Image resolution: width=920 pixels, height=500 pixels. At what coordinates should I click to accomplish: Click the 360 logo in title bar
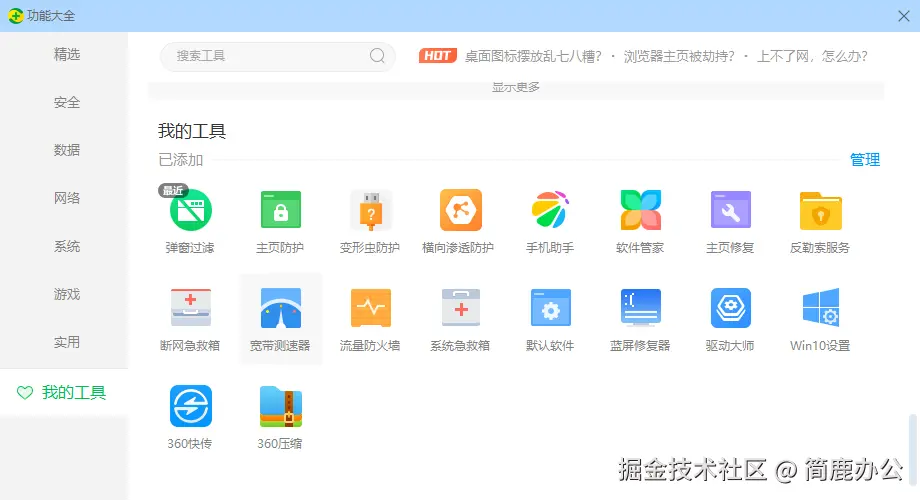tap(16, 16)
